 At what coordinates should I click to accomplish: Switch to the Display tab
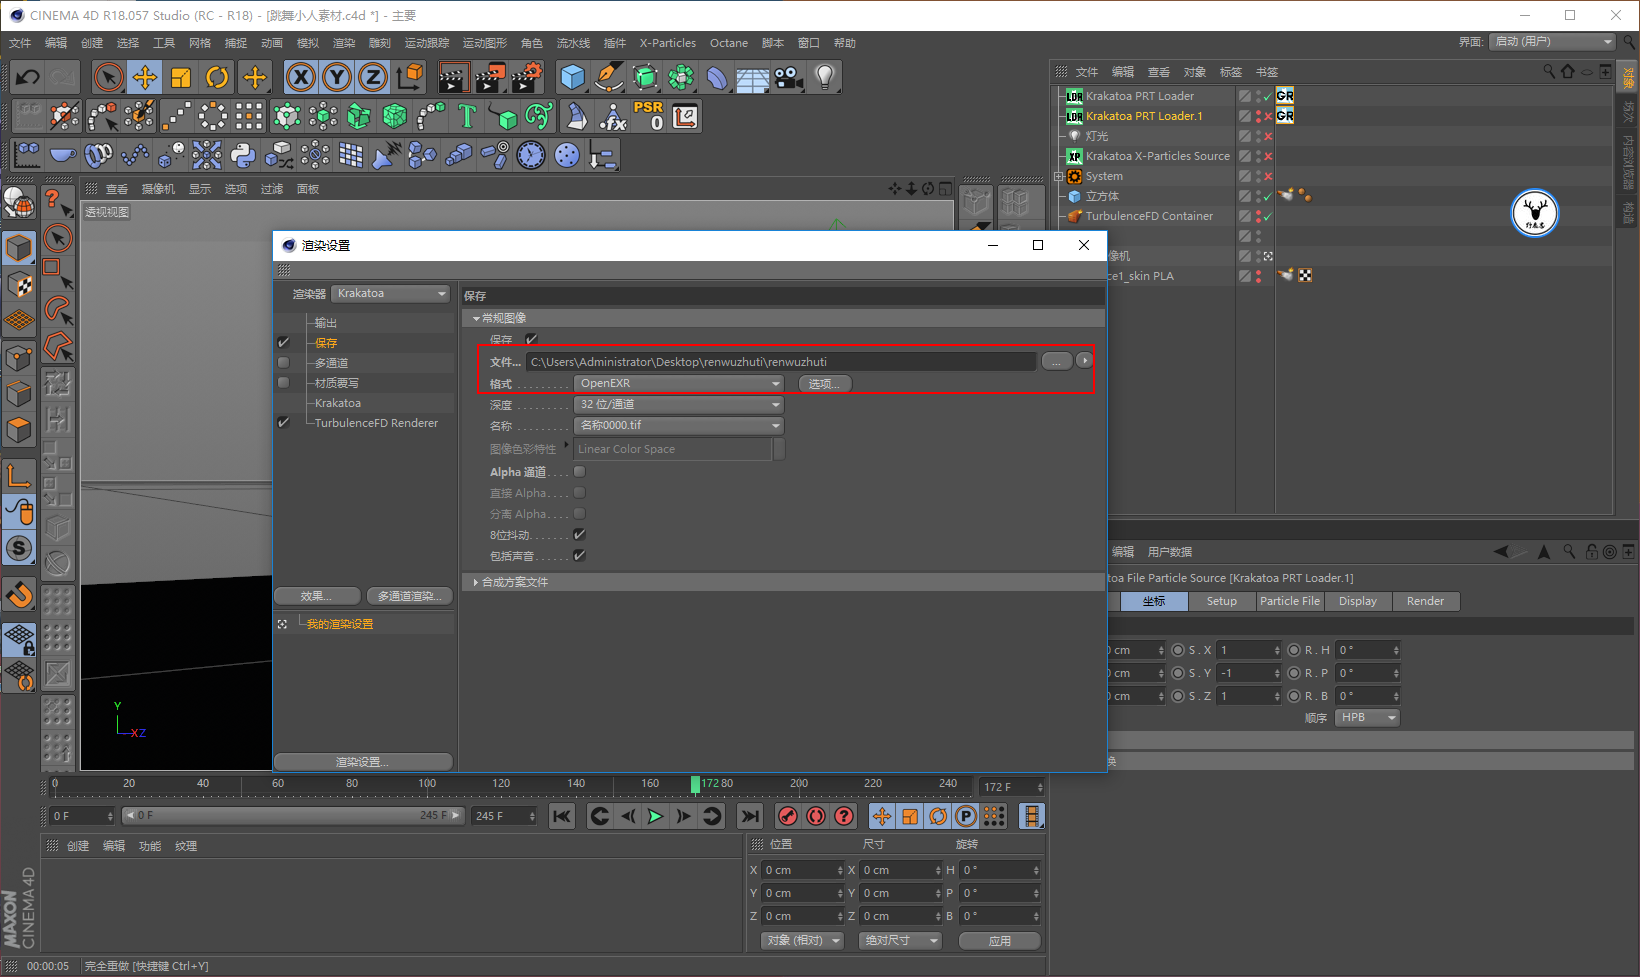coord(1358,601)
